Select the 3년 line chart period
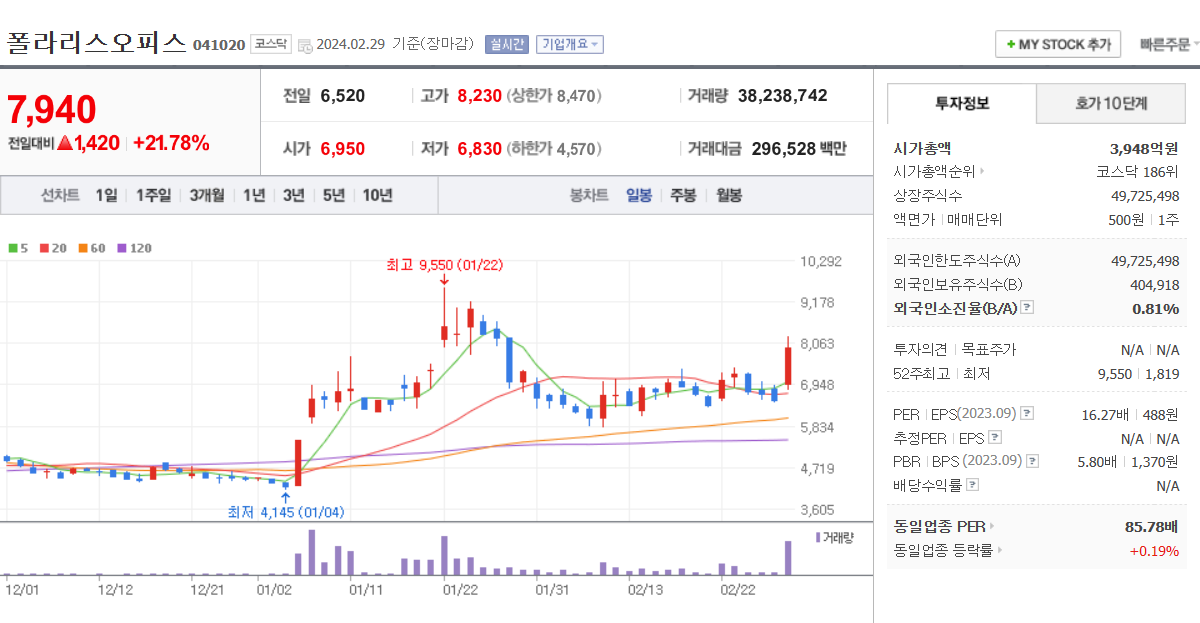The image size is (1200, 623). 293,195
